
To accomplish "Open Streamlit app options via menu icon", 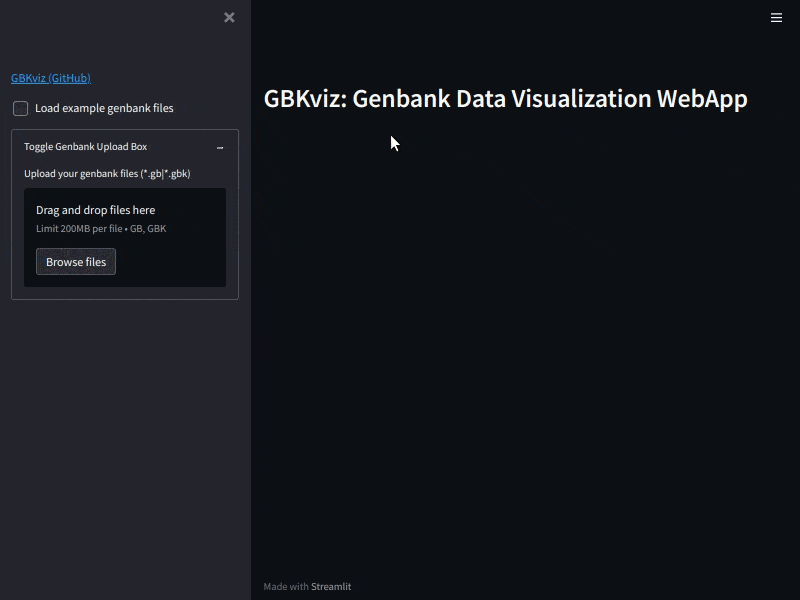I will (x=777, y=17).
